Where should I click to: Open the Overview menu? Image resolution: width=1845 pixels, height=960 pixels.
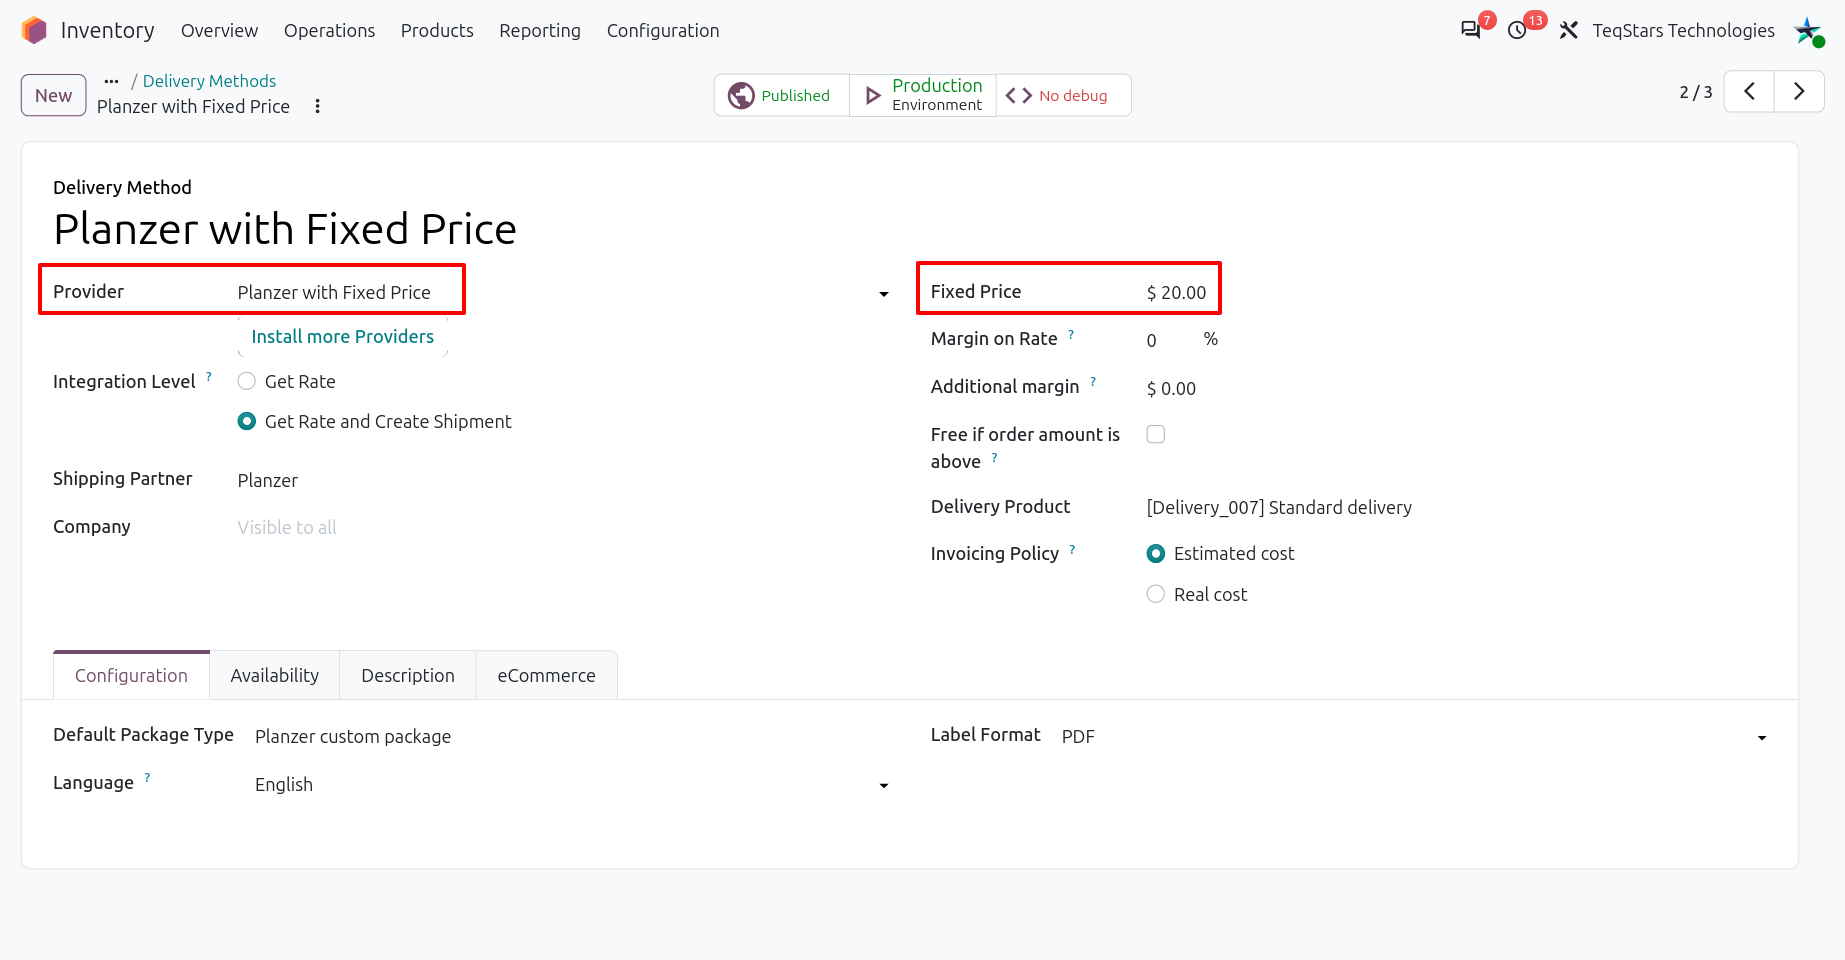[219, 31]
